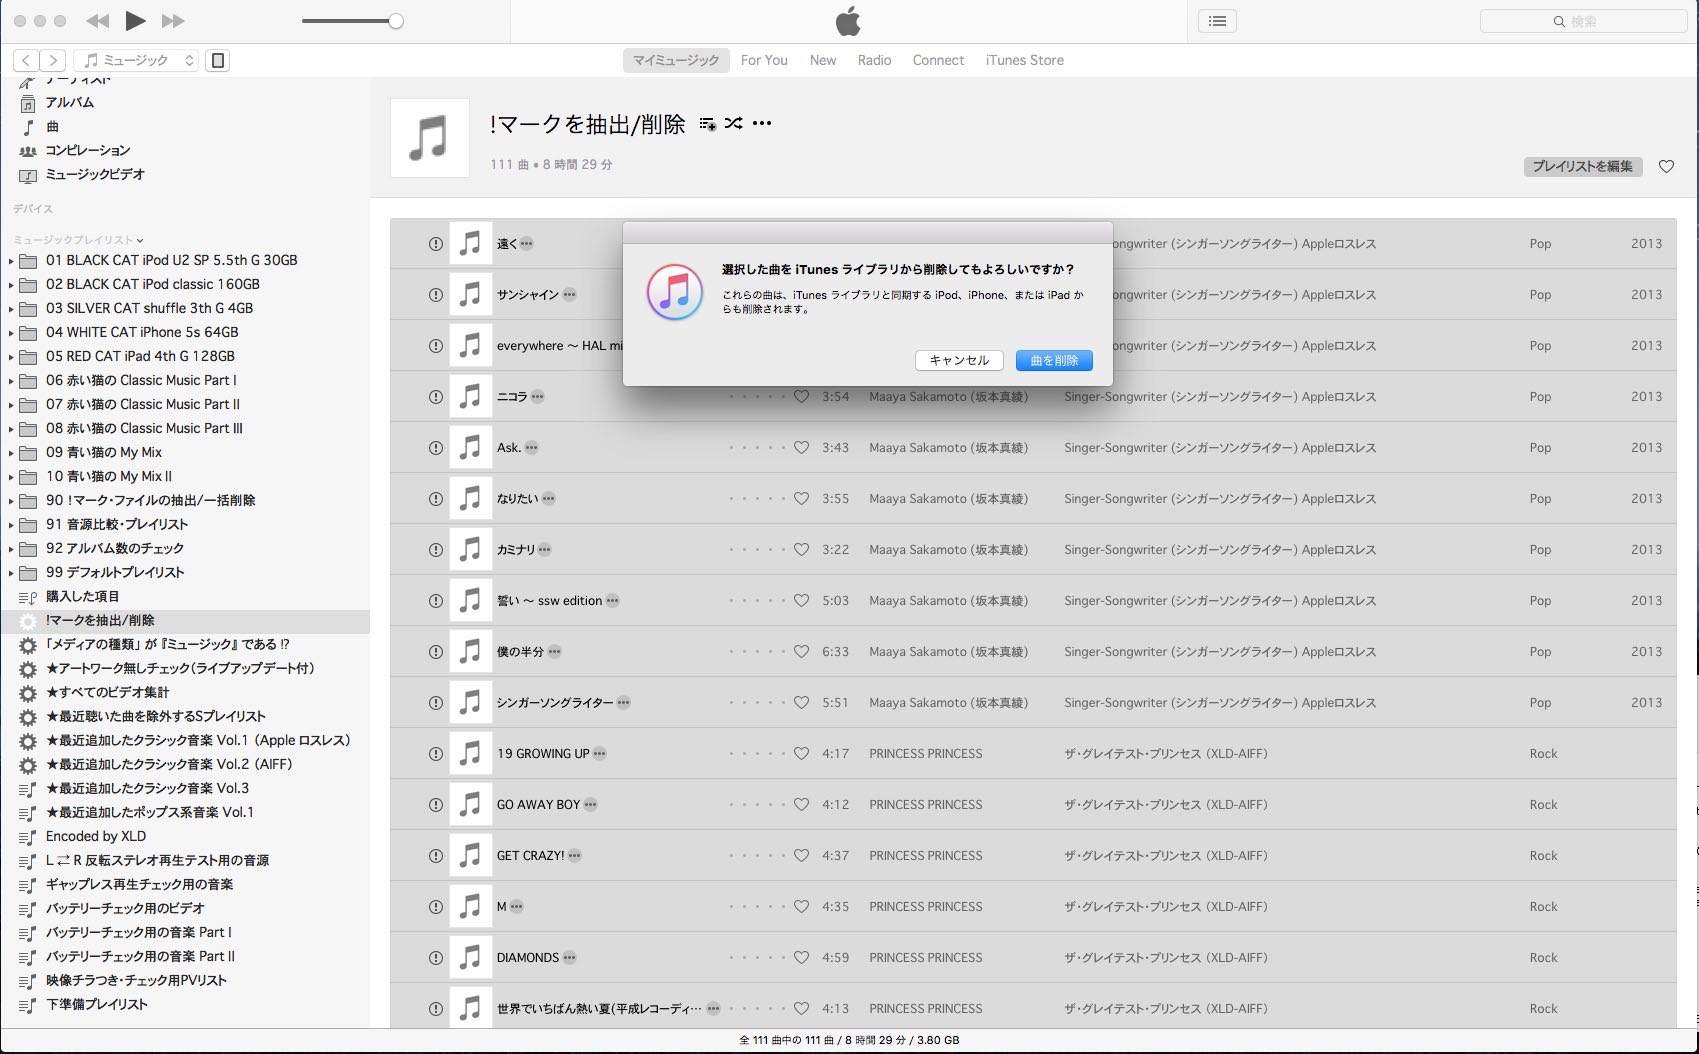
Task: Click キャンセル in the delete dialog
Action: coord(959,360)
